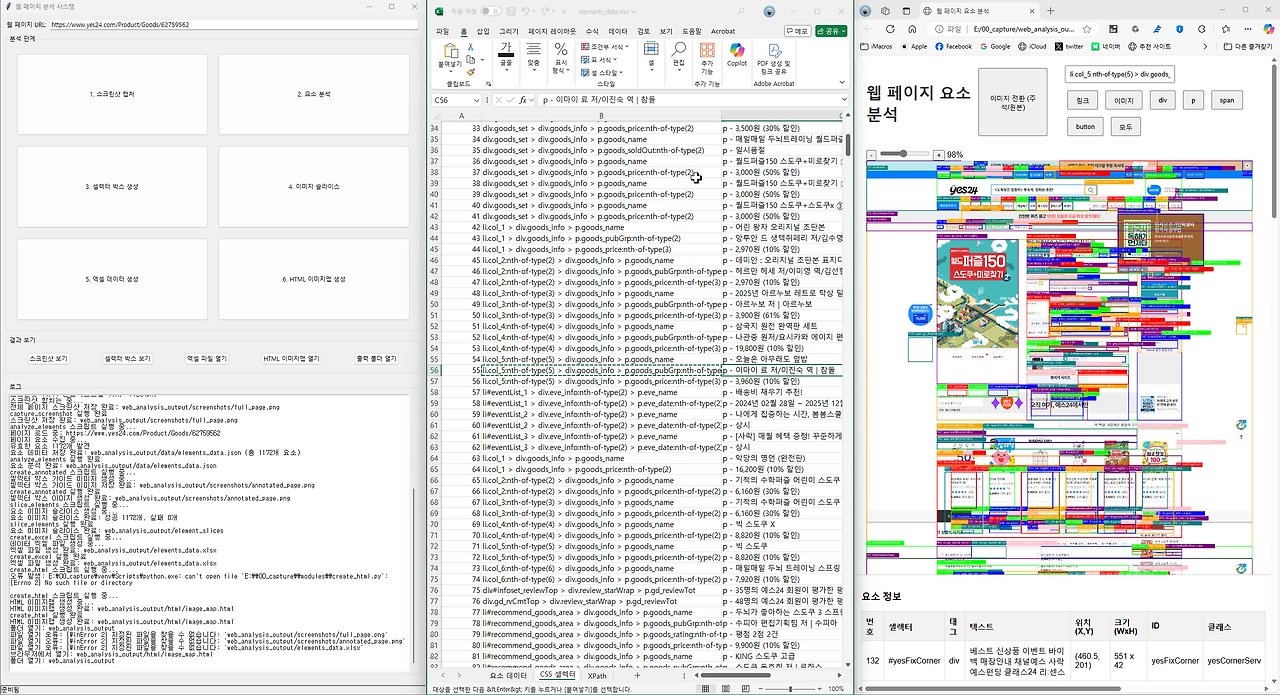
Task: Click the Excel Save icon in title bar
Action: point(510,11)
